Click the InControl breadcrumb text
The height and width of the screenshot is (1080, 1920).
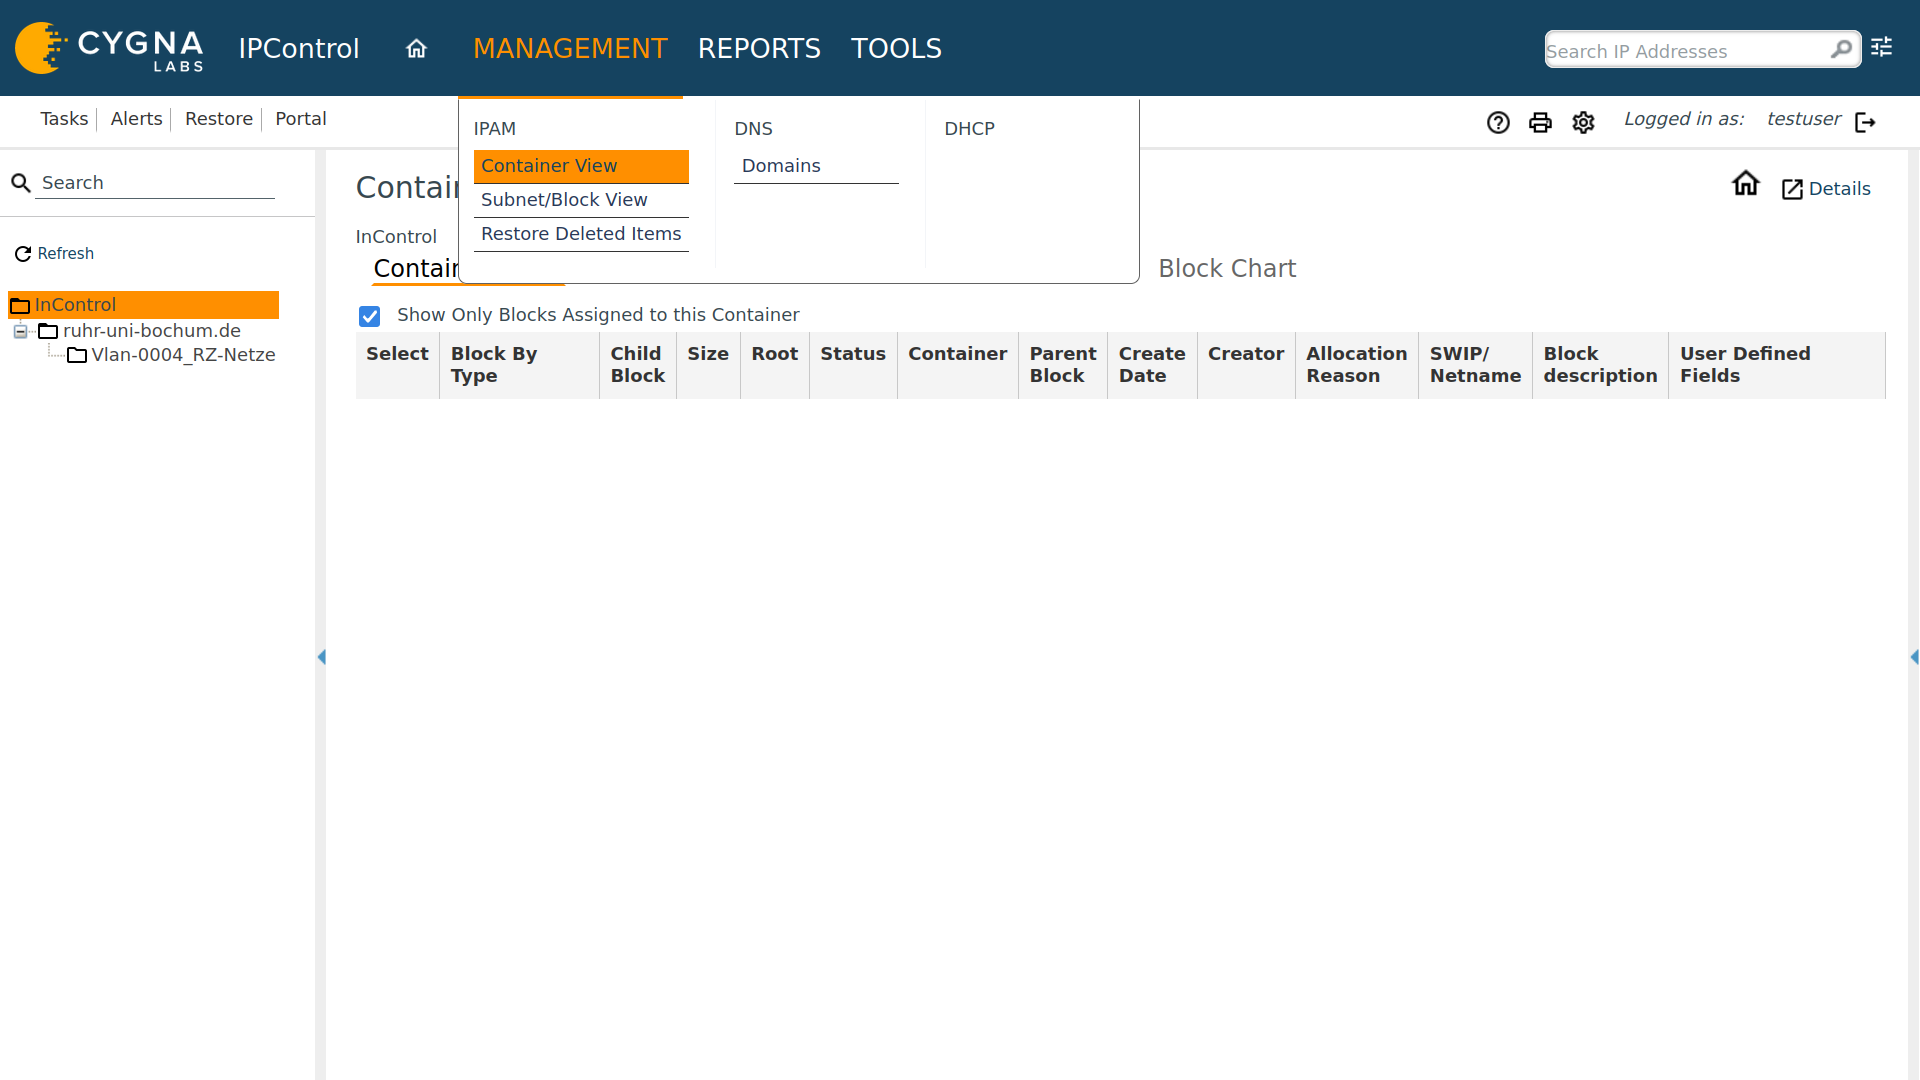coord(396,237)
